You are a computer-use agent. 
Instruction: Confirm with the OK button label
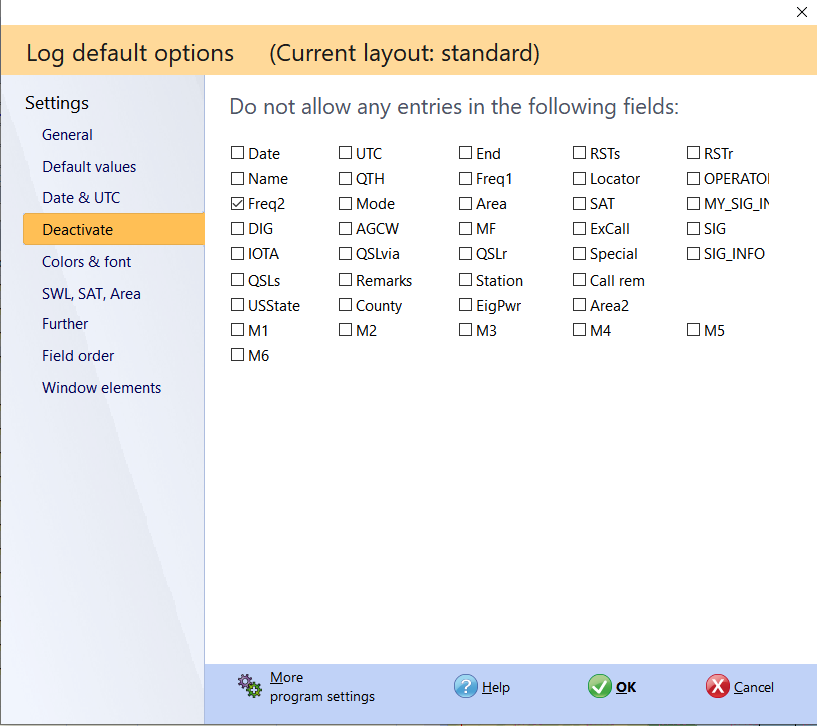coord(626,687)
